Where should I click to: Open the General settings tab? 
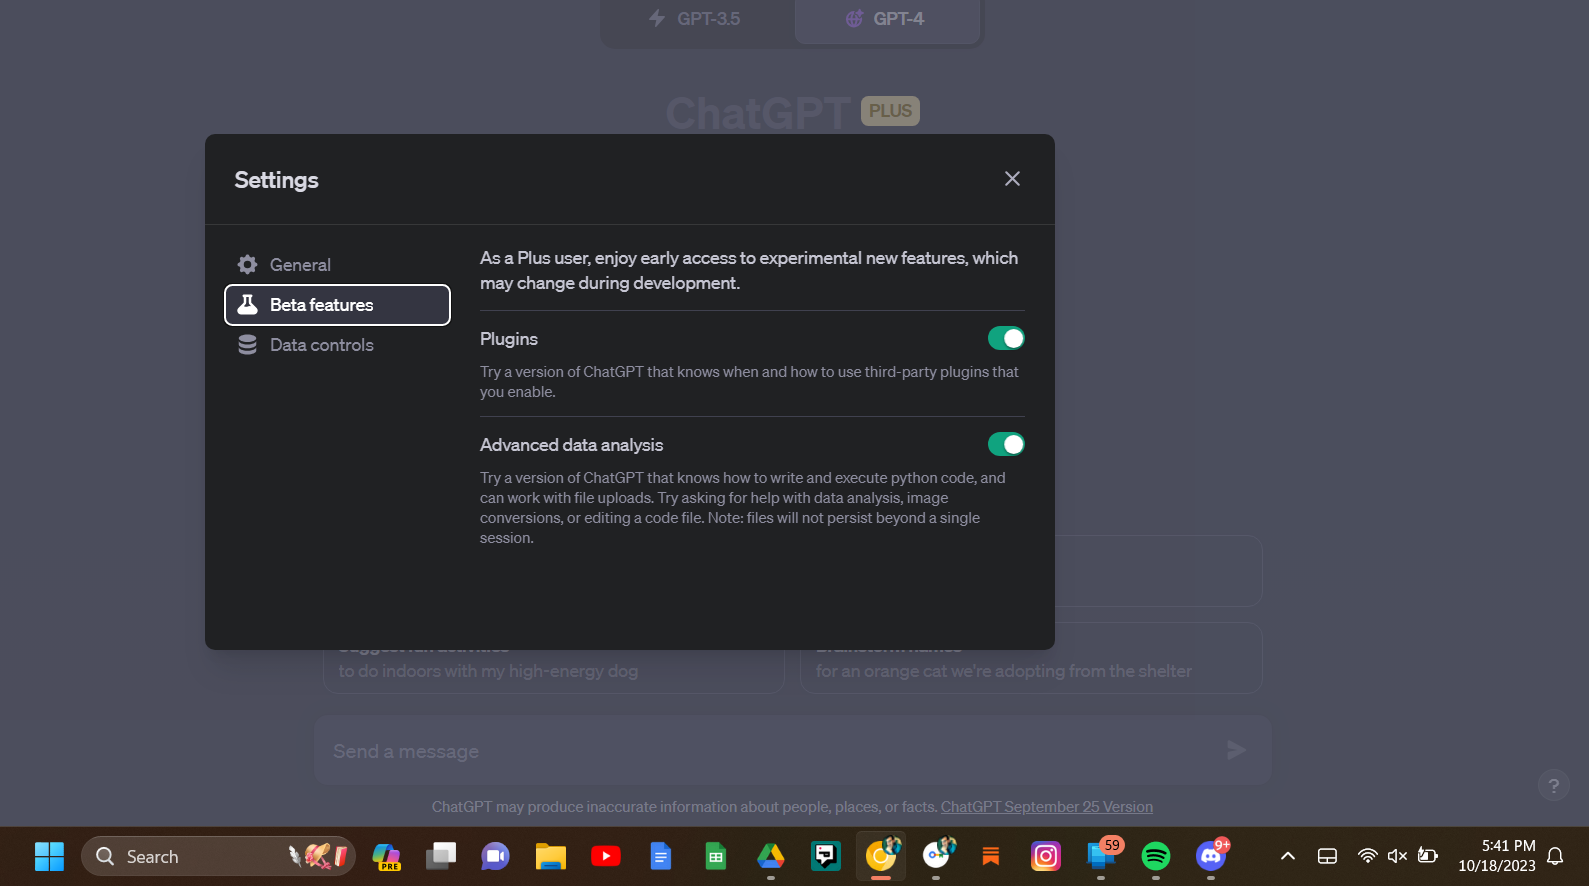coord(337,265)
